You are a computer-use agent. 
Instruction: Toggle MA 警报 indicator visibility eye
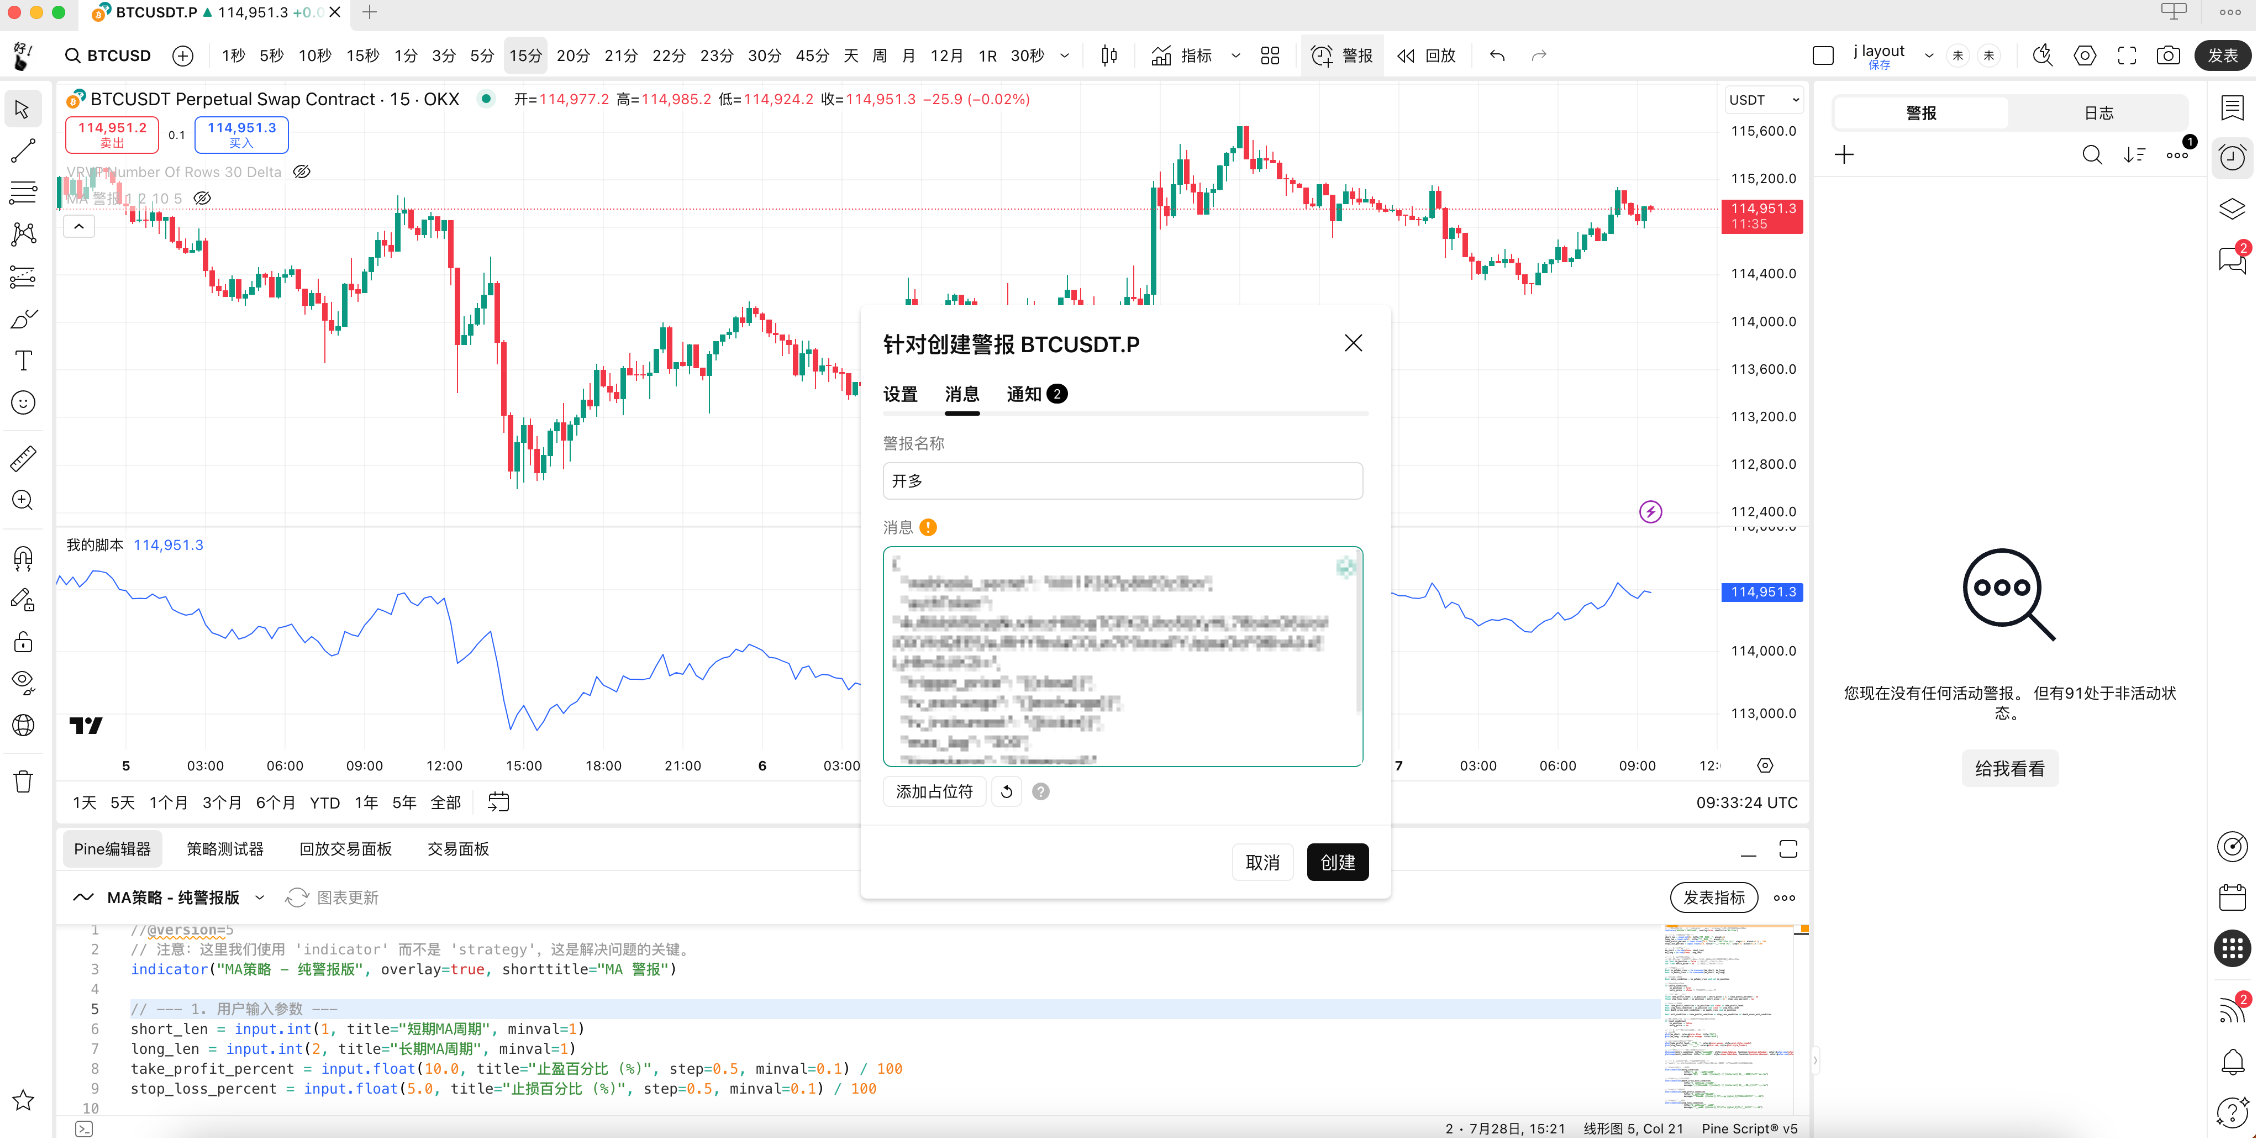coord(202,198)
